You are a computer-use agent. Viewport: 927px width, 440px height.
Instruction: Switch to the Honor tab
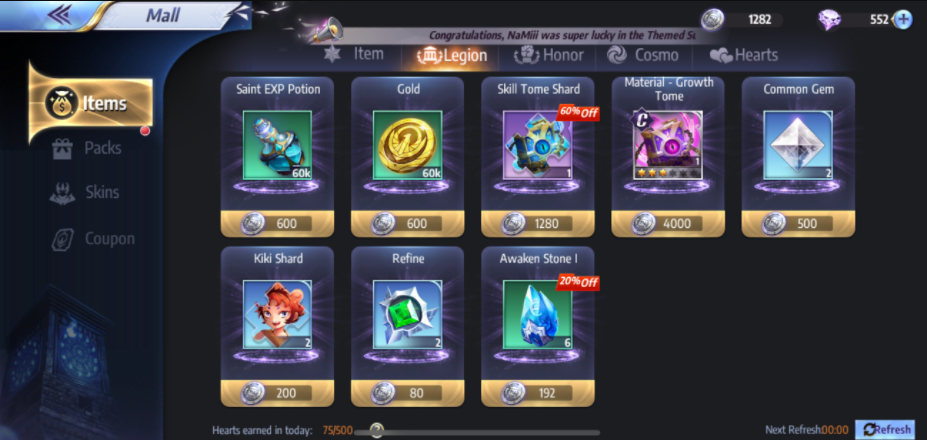click(549, 55)
